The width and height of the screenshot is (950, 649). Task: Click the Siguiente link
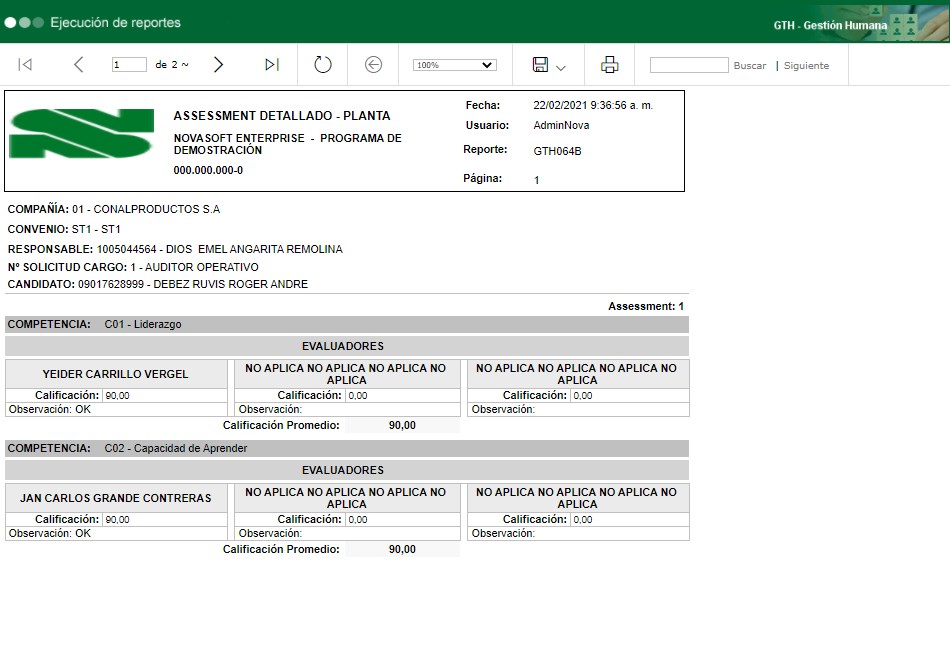point(806,66)
